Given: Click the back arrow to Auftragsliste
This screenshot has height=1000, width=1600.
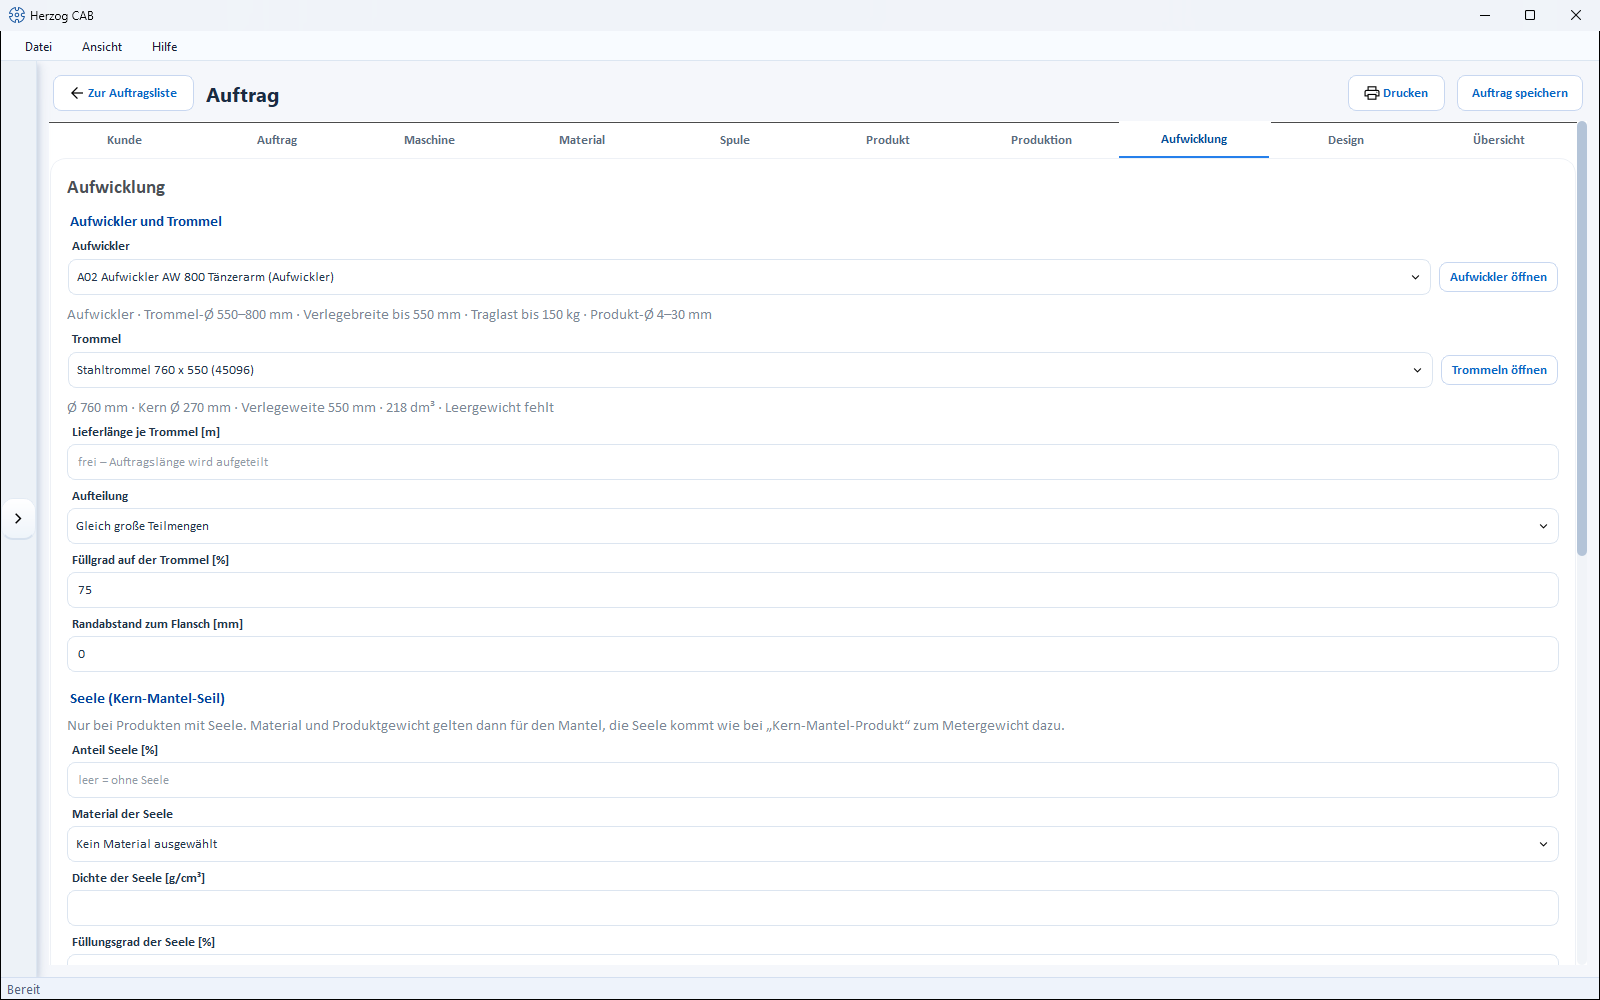Looking at the screenshot, I should (77, 93).
